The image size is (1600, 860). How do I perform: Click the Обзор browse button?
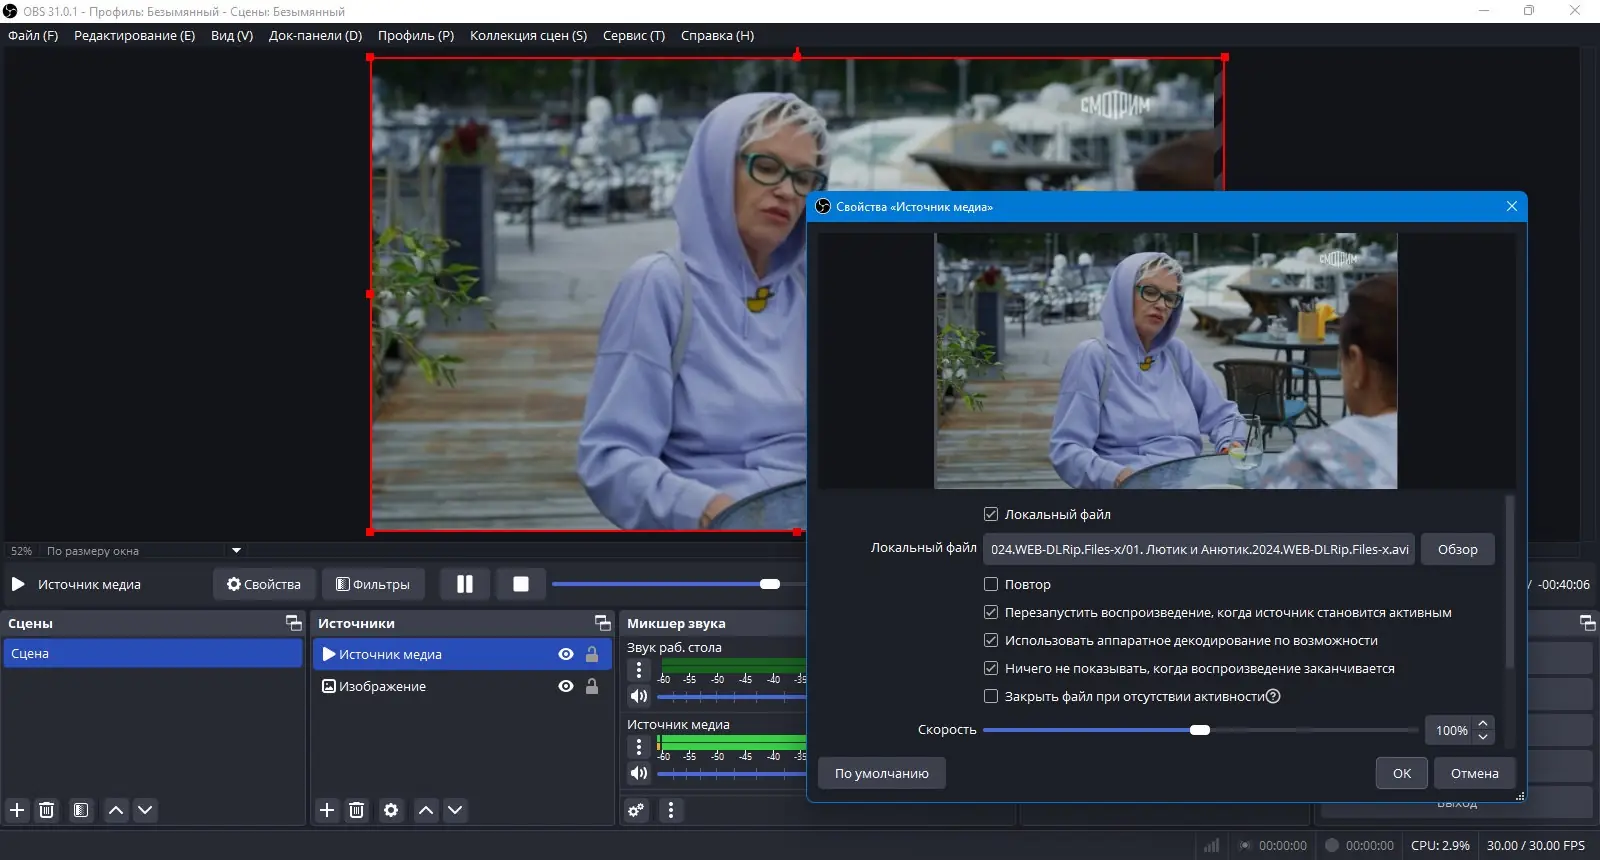1457,549
